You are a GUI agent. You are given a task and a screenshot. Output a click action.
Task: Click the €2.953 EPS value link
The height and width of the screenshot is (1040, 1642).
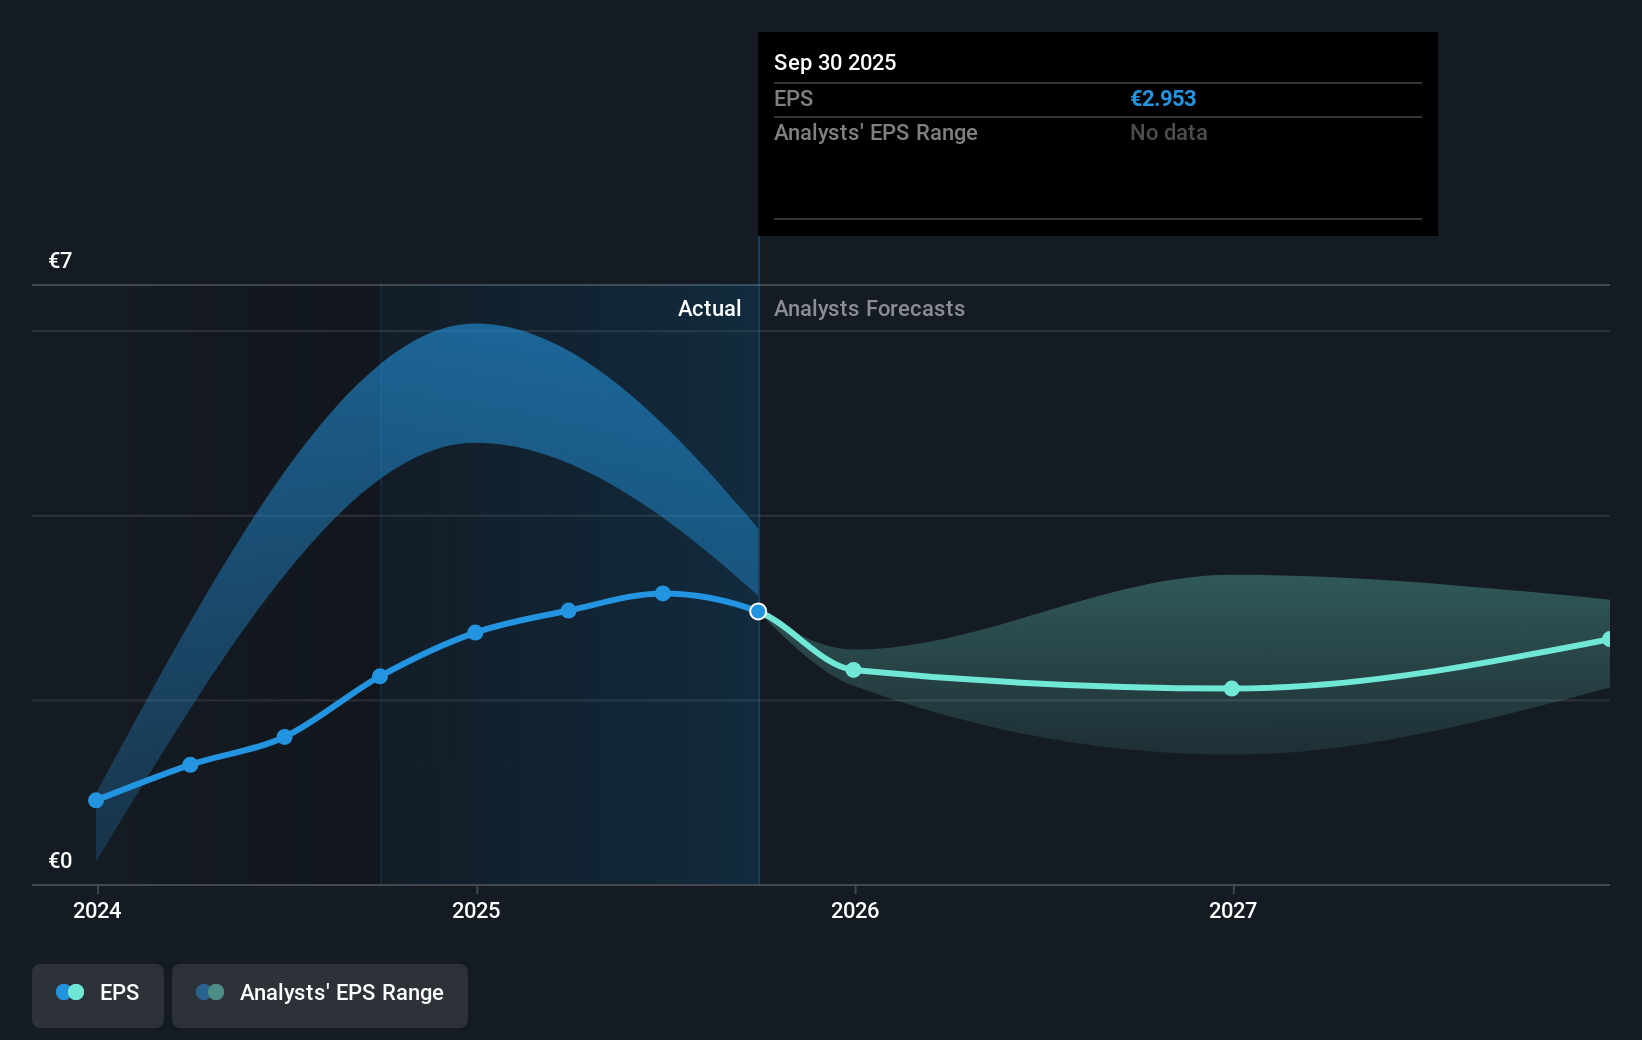(x=1163, y=98)
